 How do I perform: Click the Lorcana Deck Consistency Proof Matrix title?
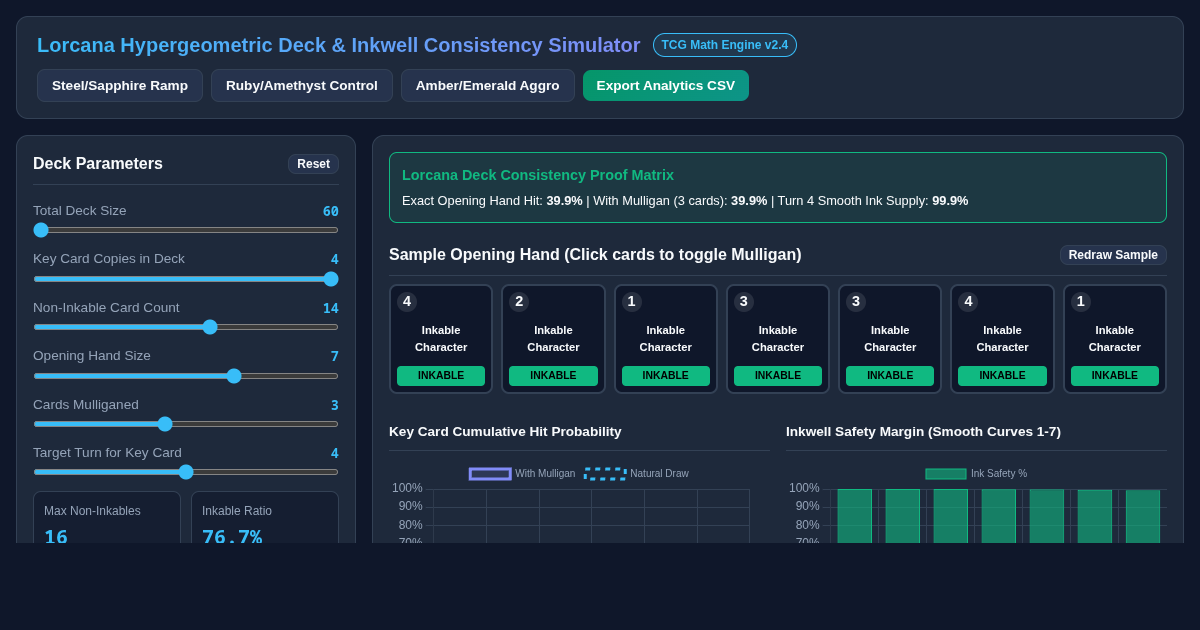point(538,175)
